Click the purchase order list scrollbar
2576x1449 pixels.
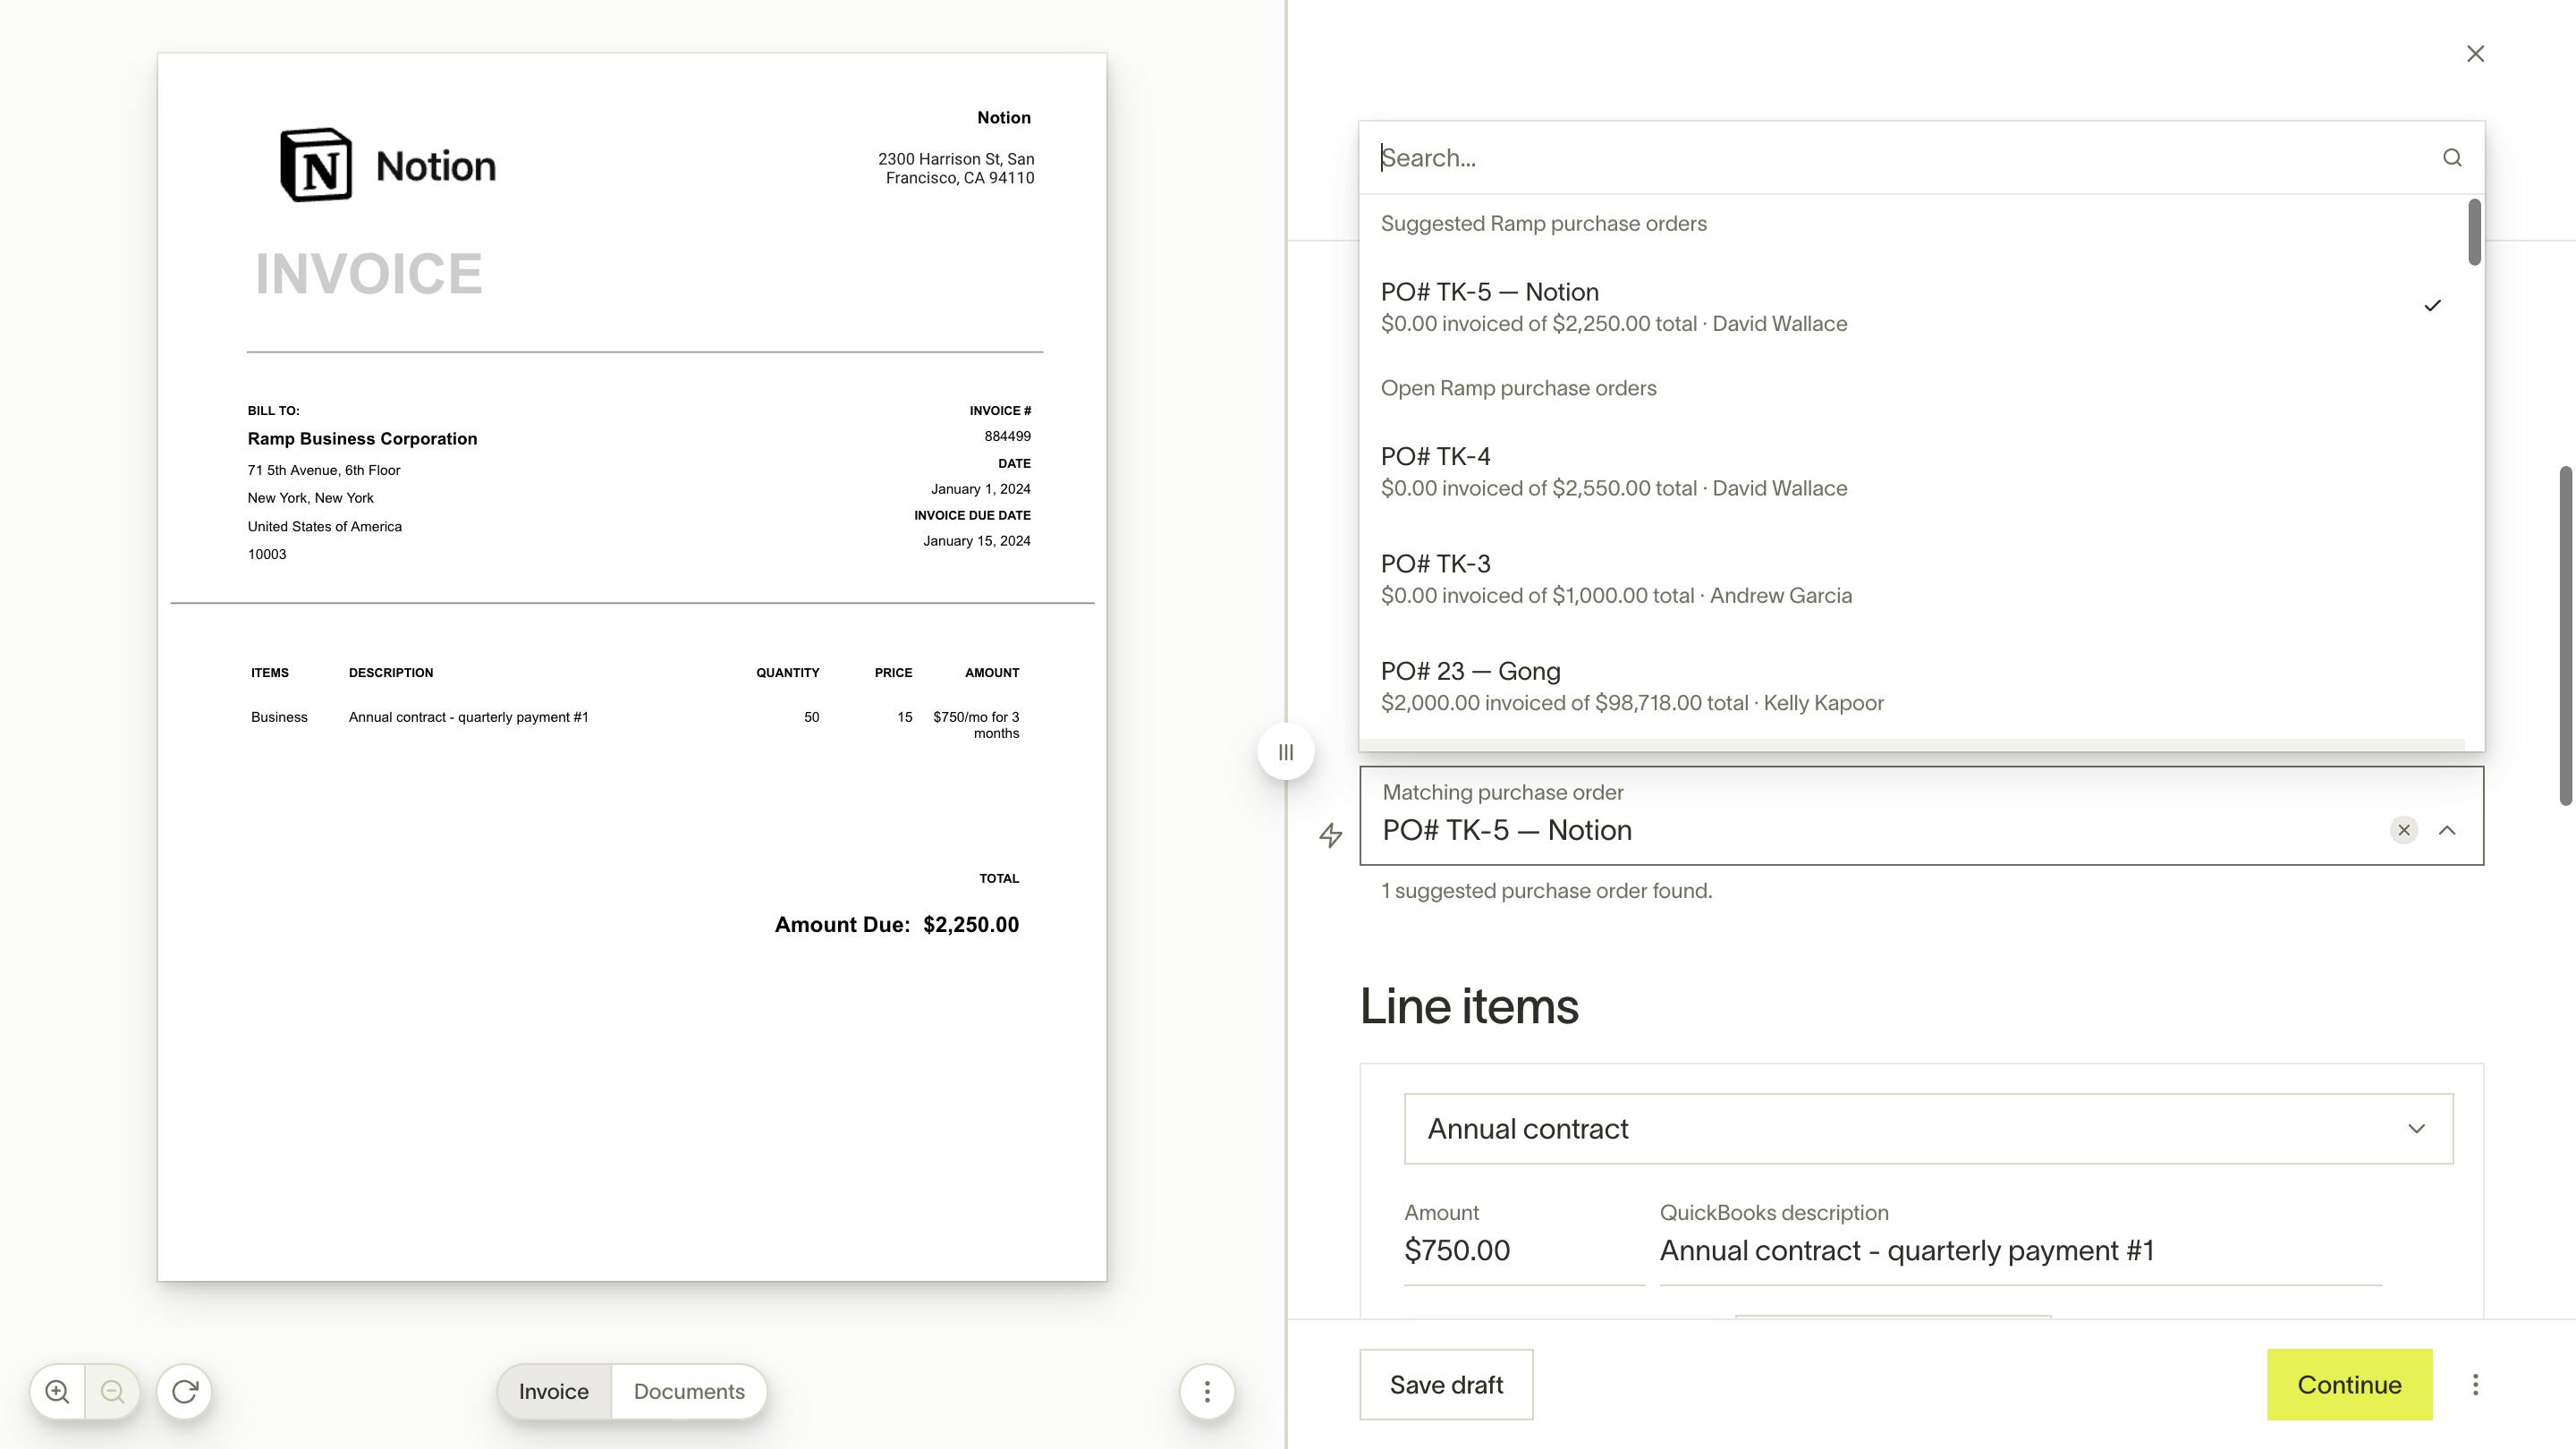[x=2474, y=233]
